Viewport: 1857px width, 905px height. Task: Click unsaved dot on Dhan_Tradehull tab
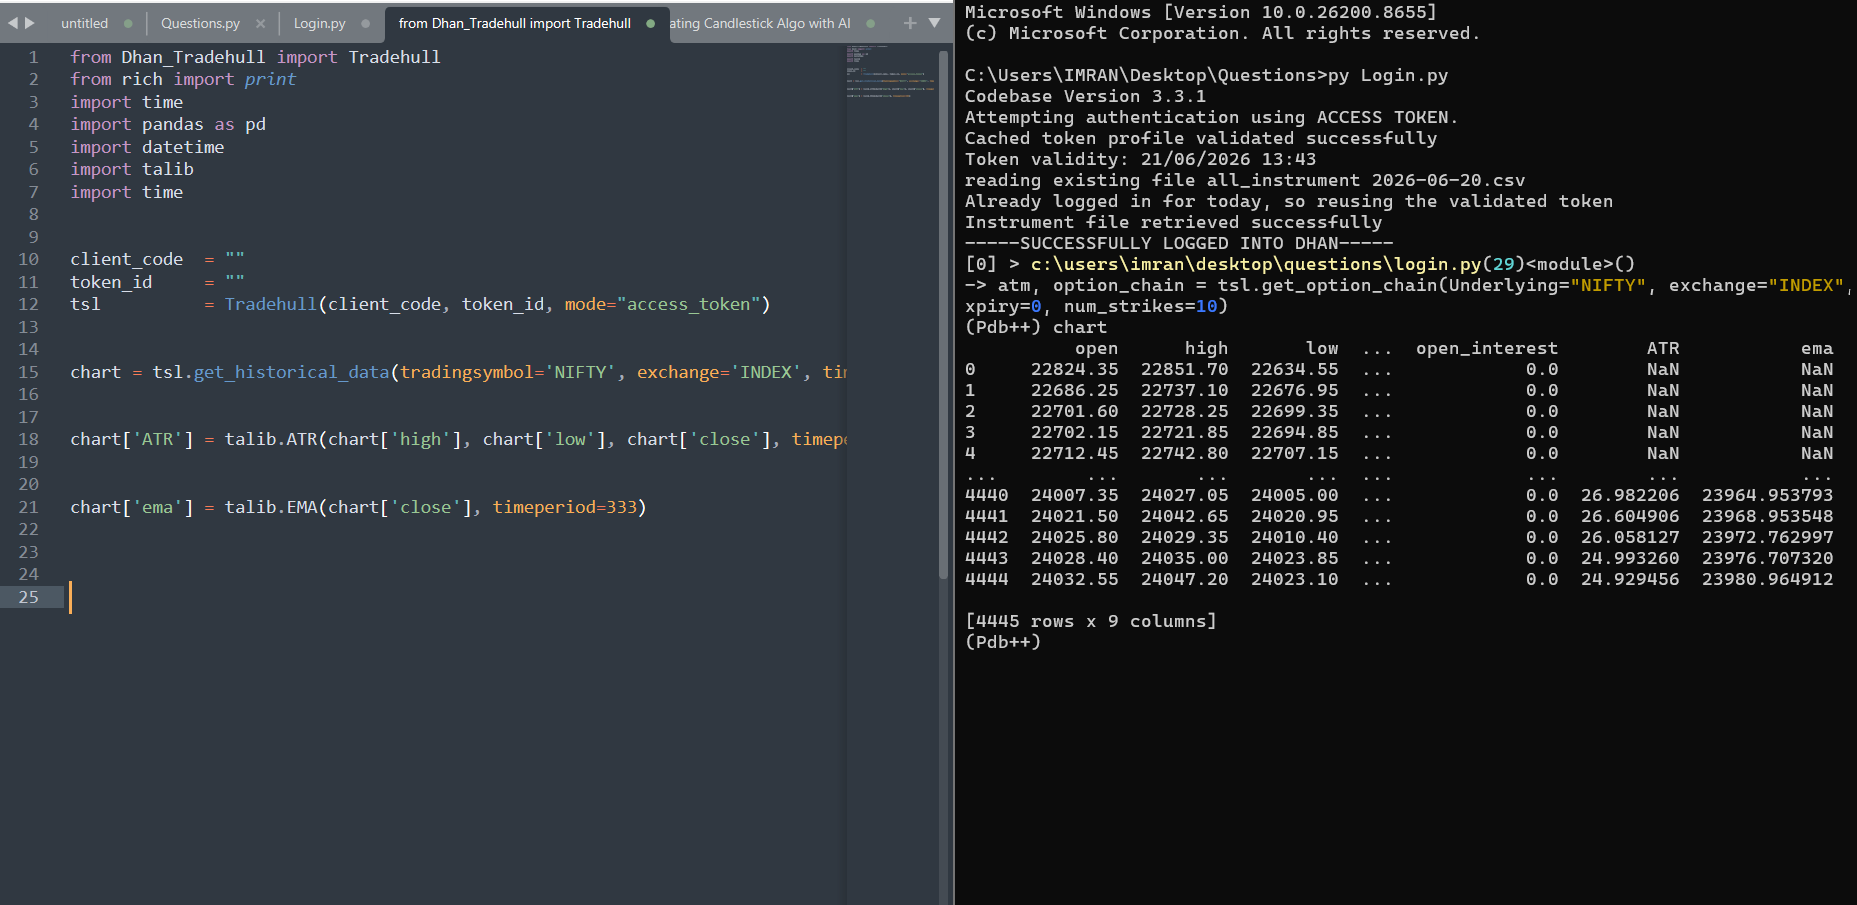(651, 23)
